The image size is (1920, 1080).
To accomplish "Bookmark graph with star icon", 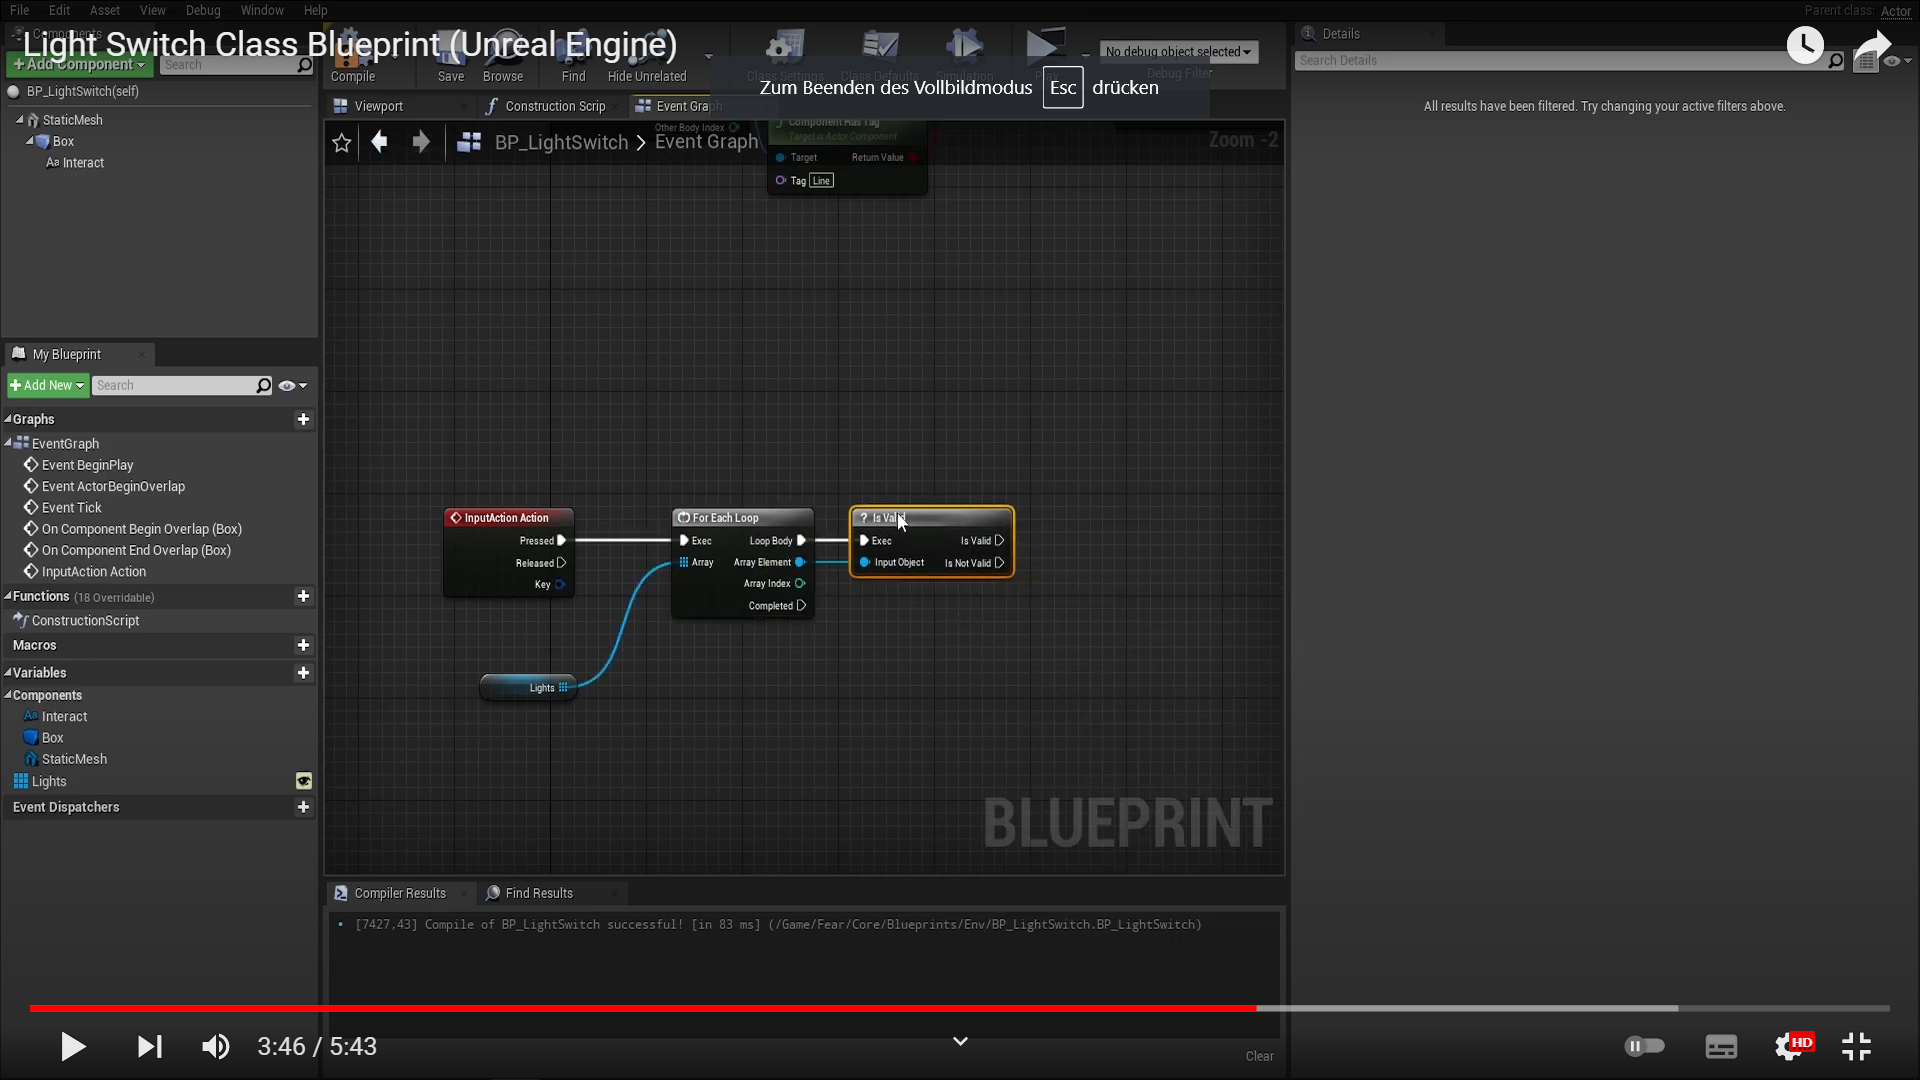I will pos(342,142).
